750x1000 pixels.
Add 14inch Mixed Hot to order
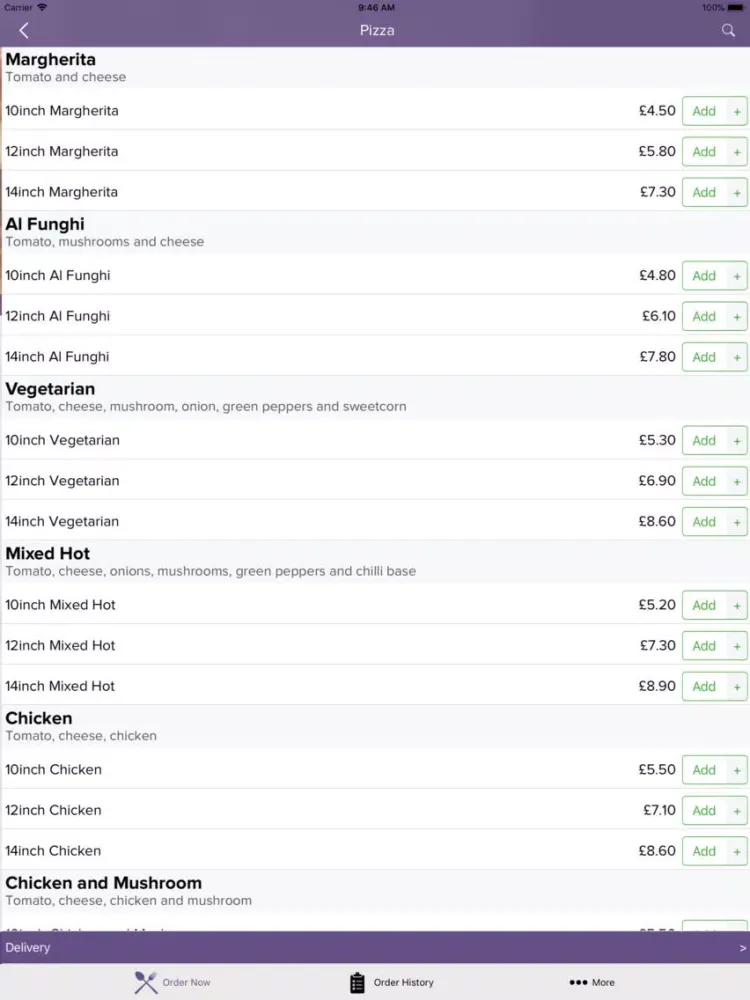click(704, 686)
